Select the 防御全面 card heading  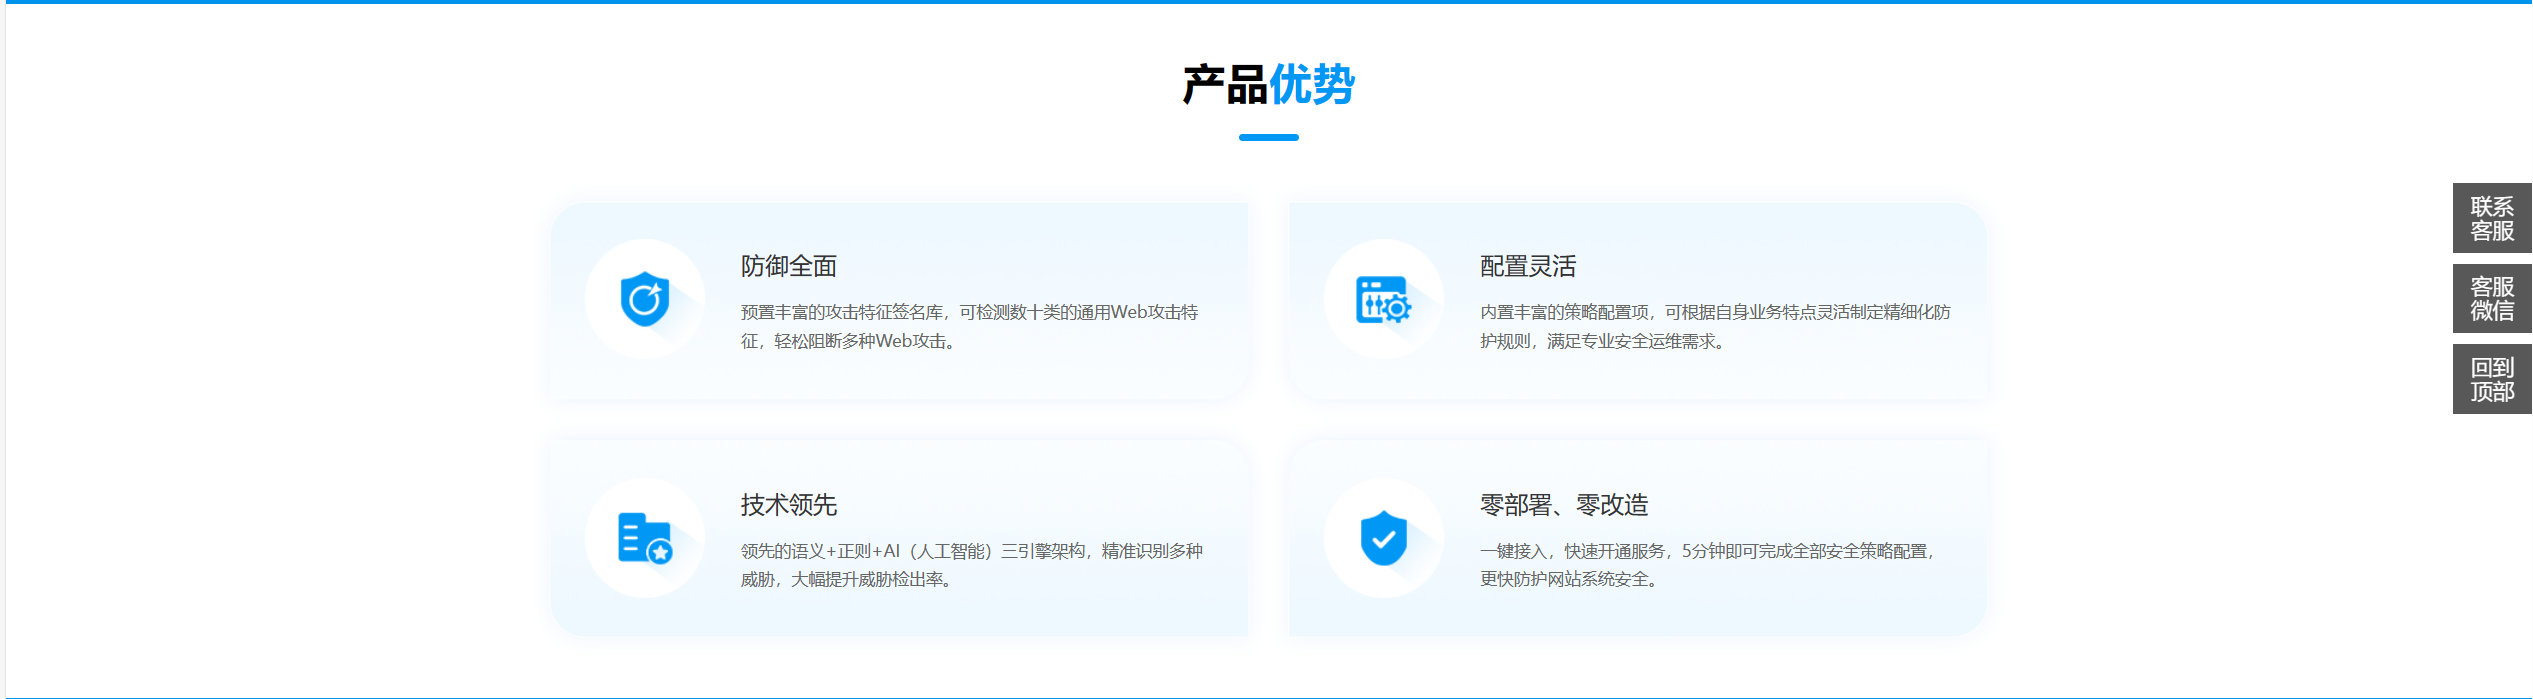(x=788, y=266)
